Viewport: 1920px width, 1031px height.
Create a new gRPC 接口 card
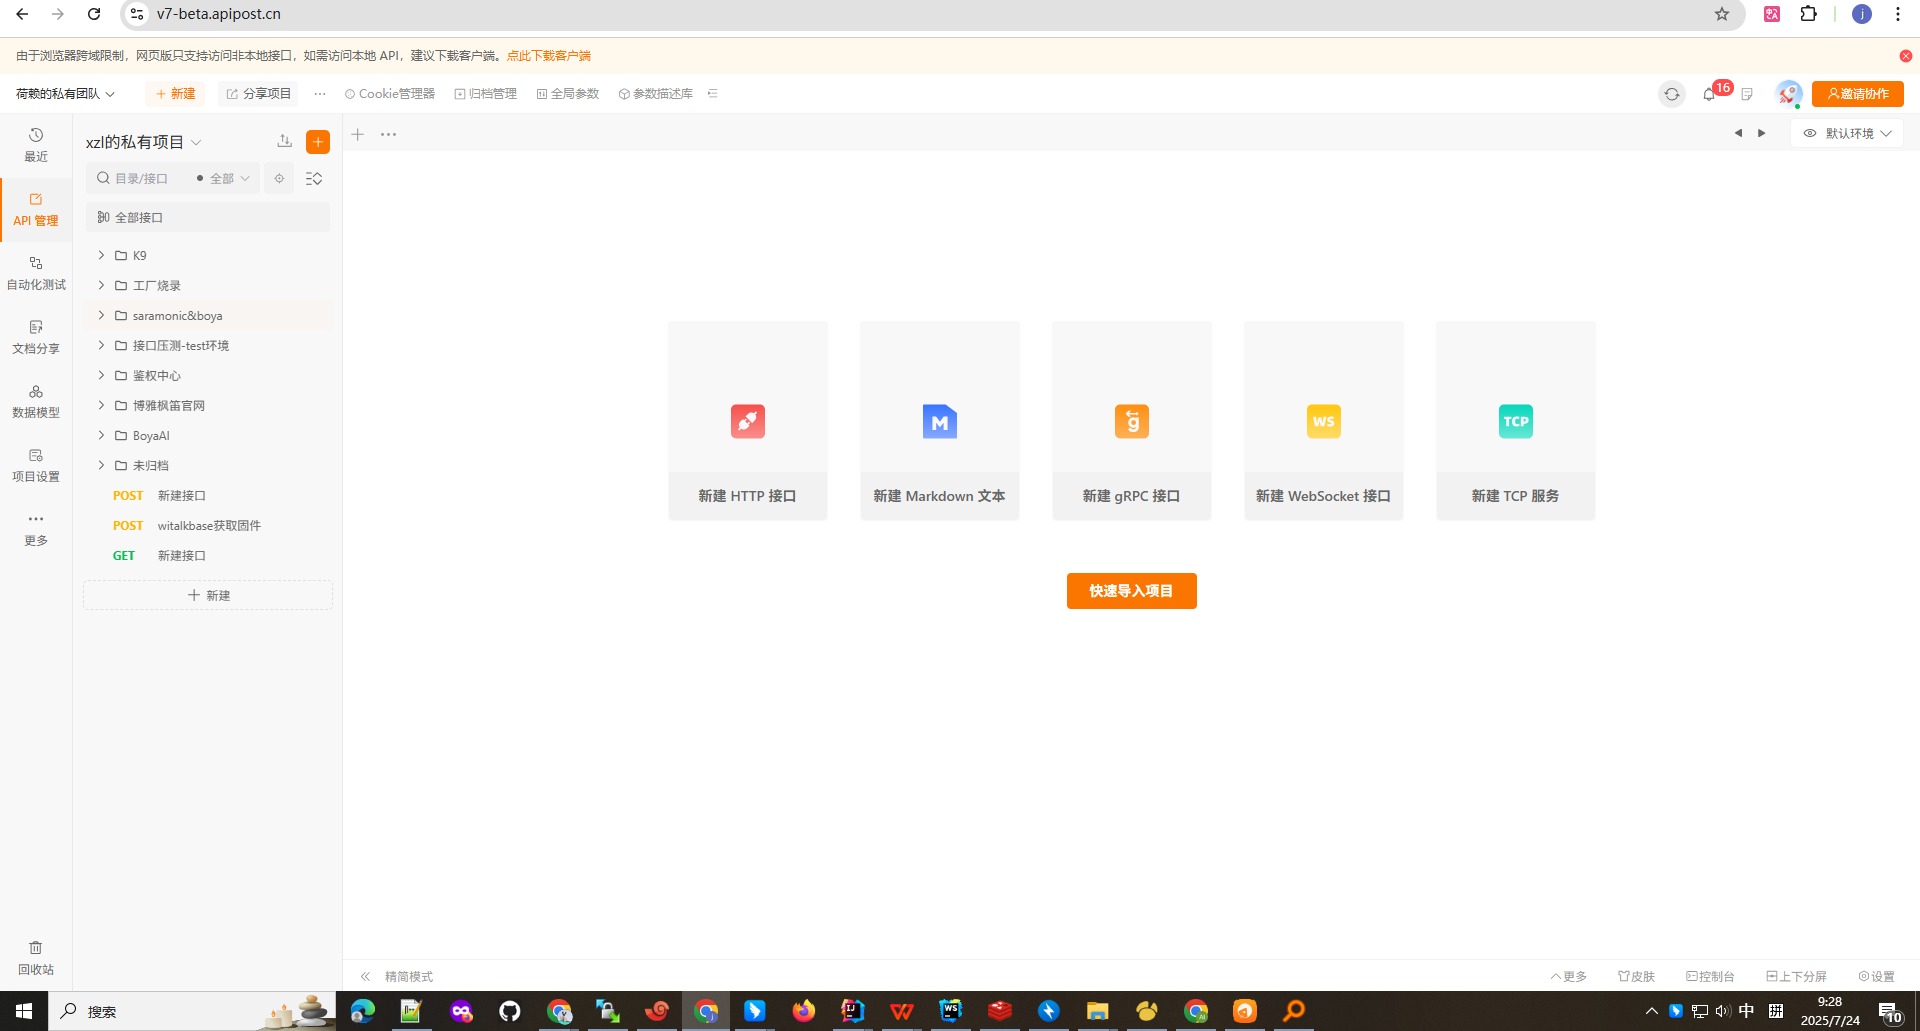point(1132,420)
